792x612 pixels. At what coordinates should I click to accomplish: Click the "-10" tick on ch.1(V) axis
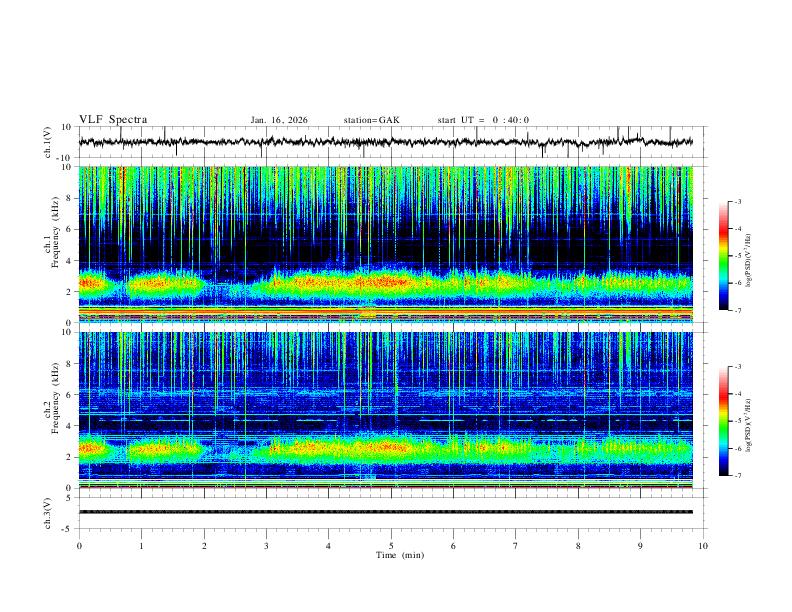click(66, 158)
